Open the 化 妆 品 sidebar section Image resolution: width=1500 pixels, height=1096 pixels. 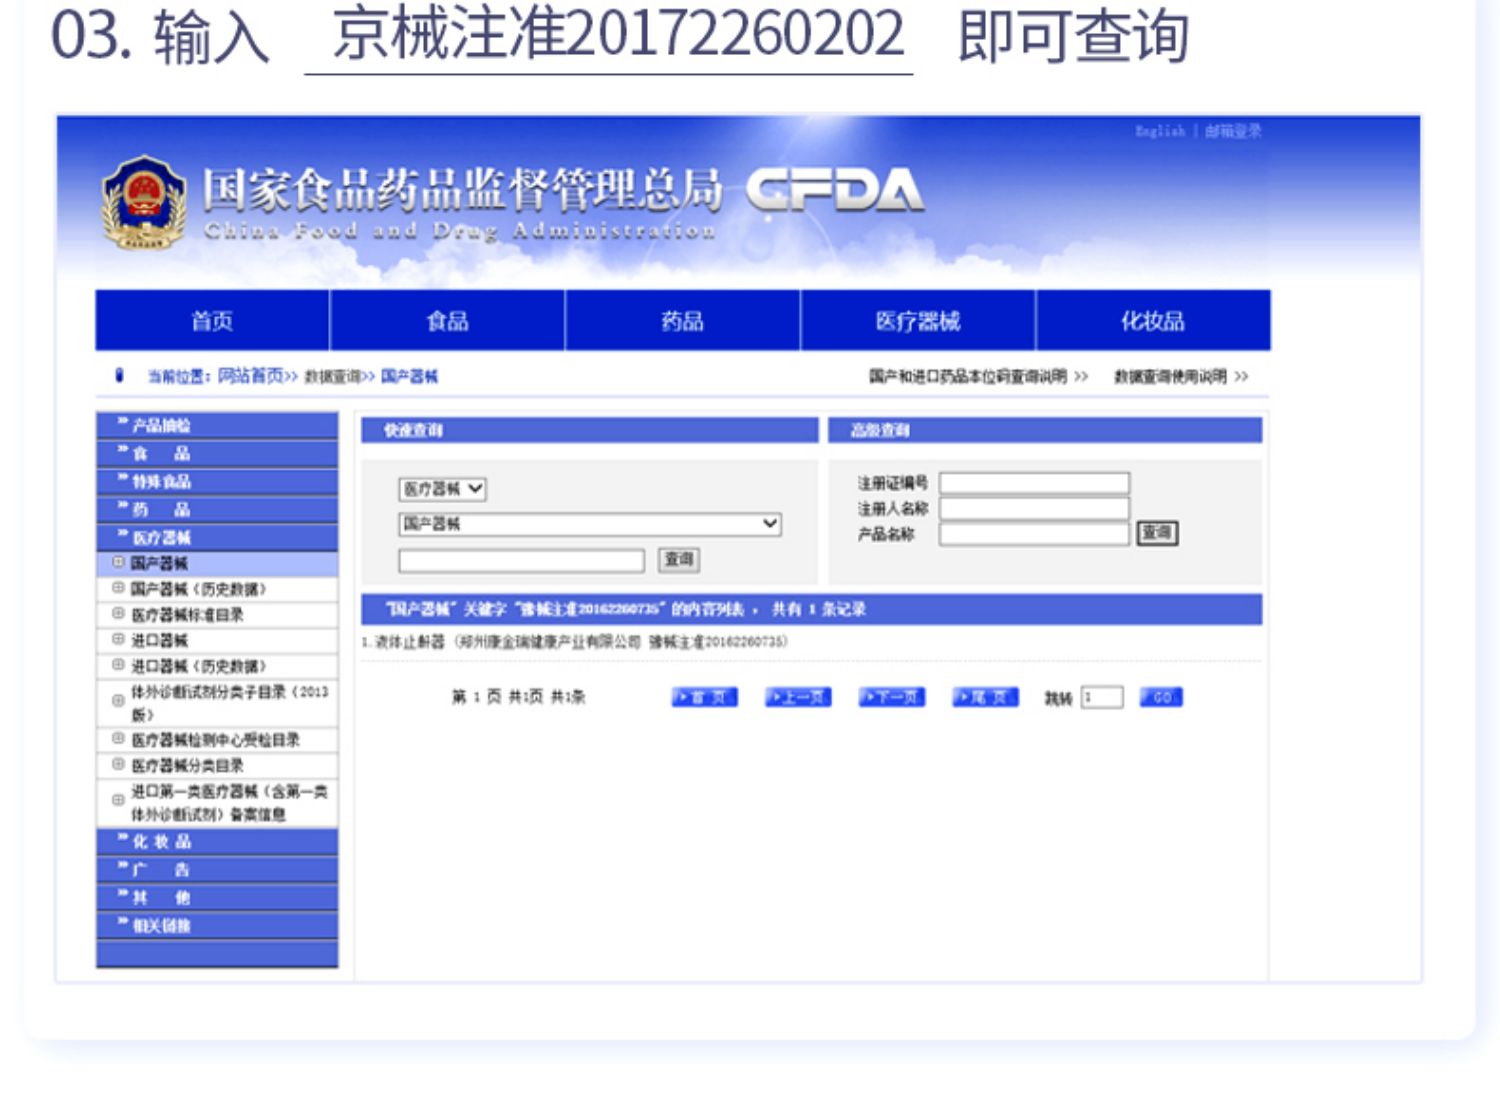pyautogui.click(x=217, y=841)
